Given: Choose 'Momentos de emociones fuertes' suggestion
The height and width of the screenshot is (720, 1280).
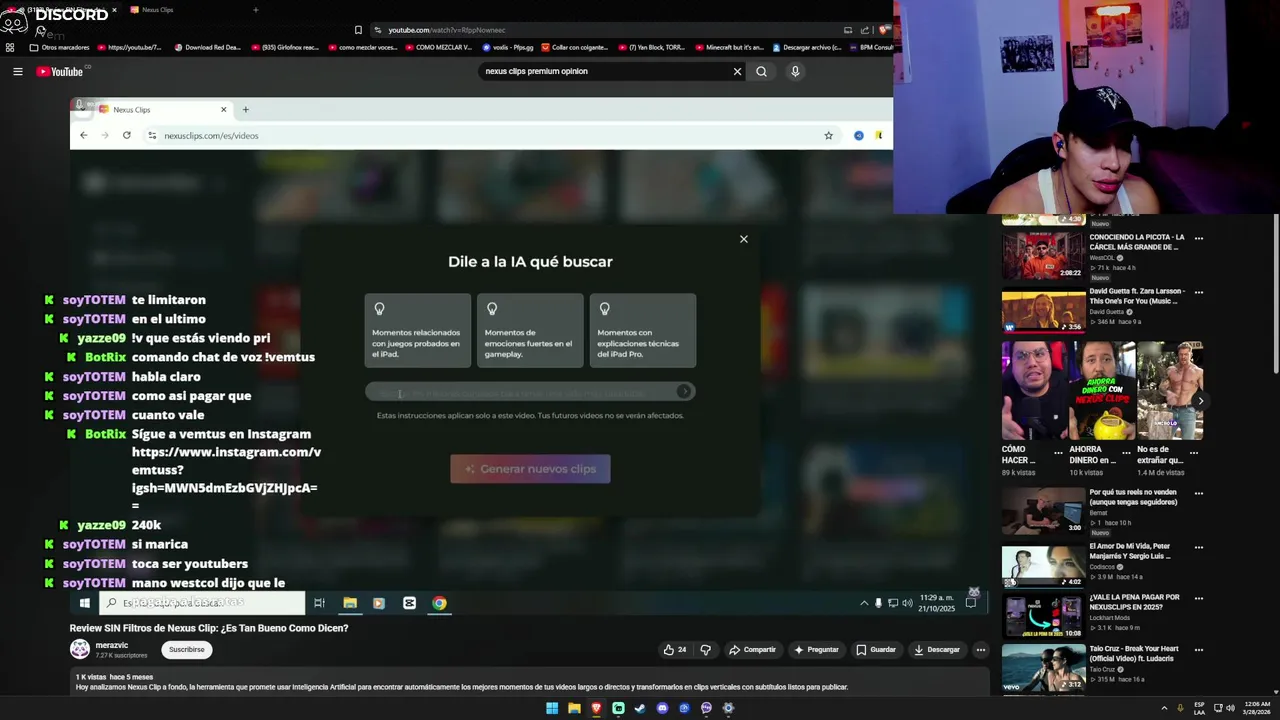Looking at the screenshot, I should pyautogui.click(x=530, y=330).
